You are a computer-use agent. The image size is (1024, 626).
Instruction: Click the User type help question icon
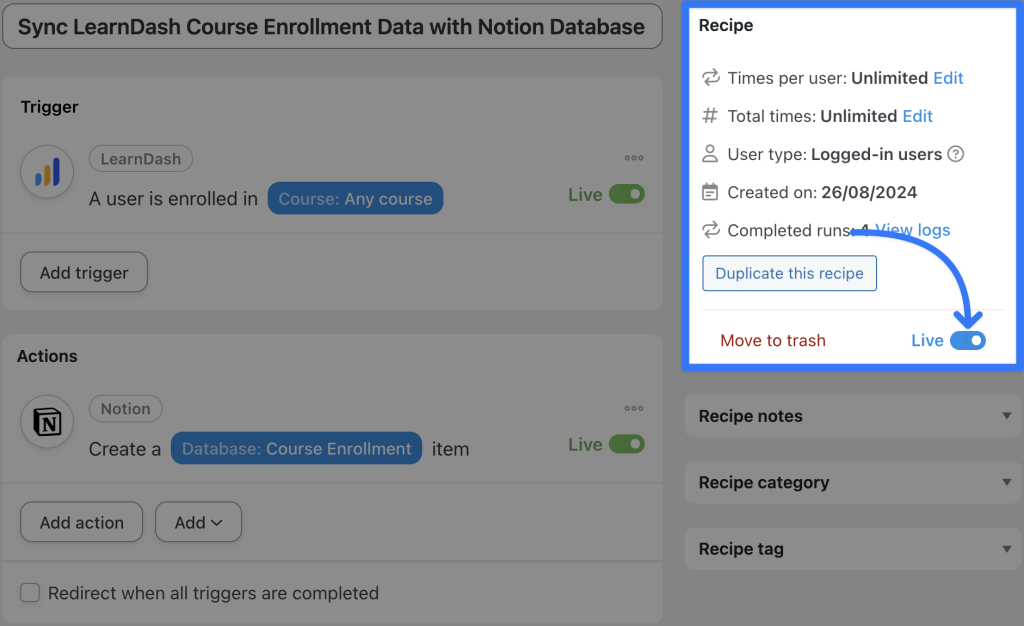tap(956, 154)
